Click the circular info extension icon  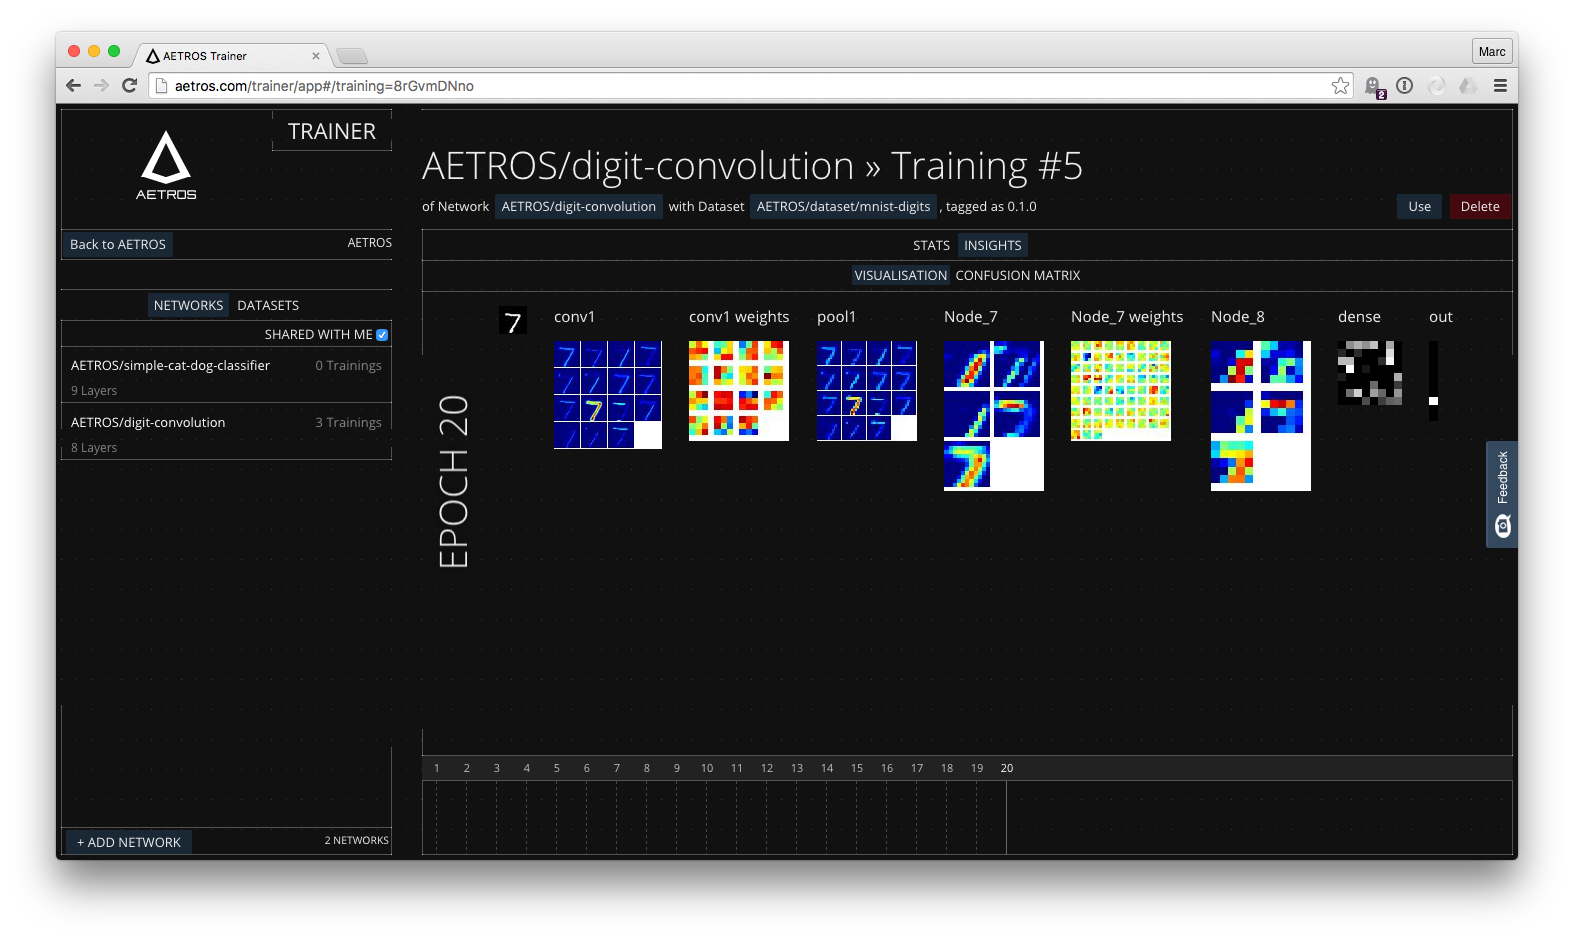coord(1405,86)
